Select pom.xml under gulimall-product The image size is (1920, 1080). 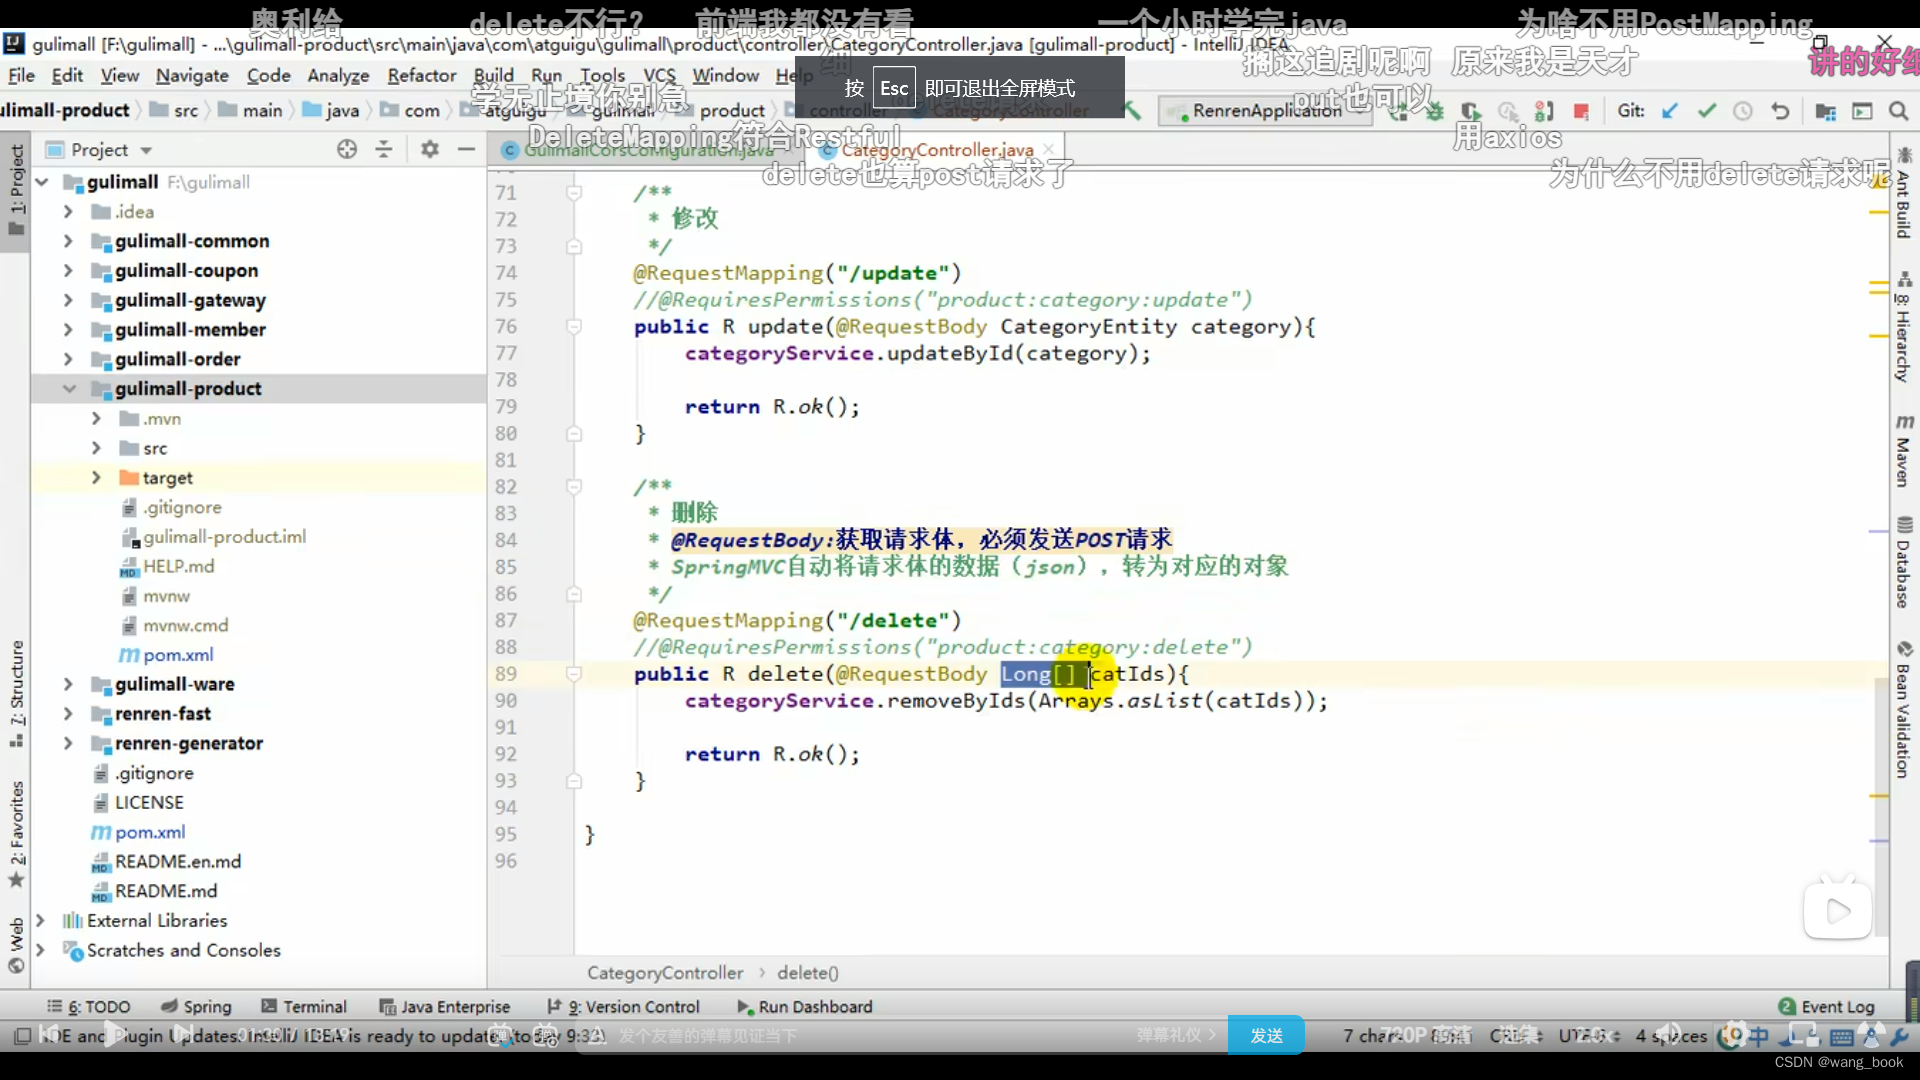click(178, 655)
